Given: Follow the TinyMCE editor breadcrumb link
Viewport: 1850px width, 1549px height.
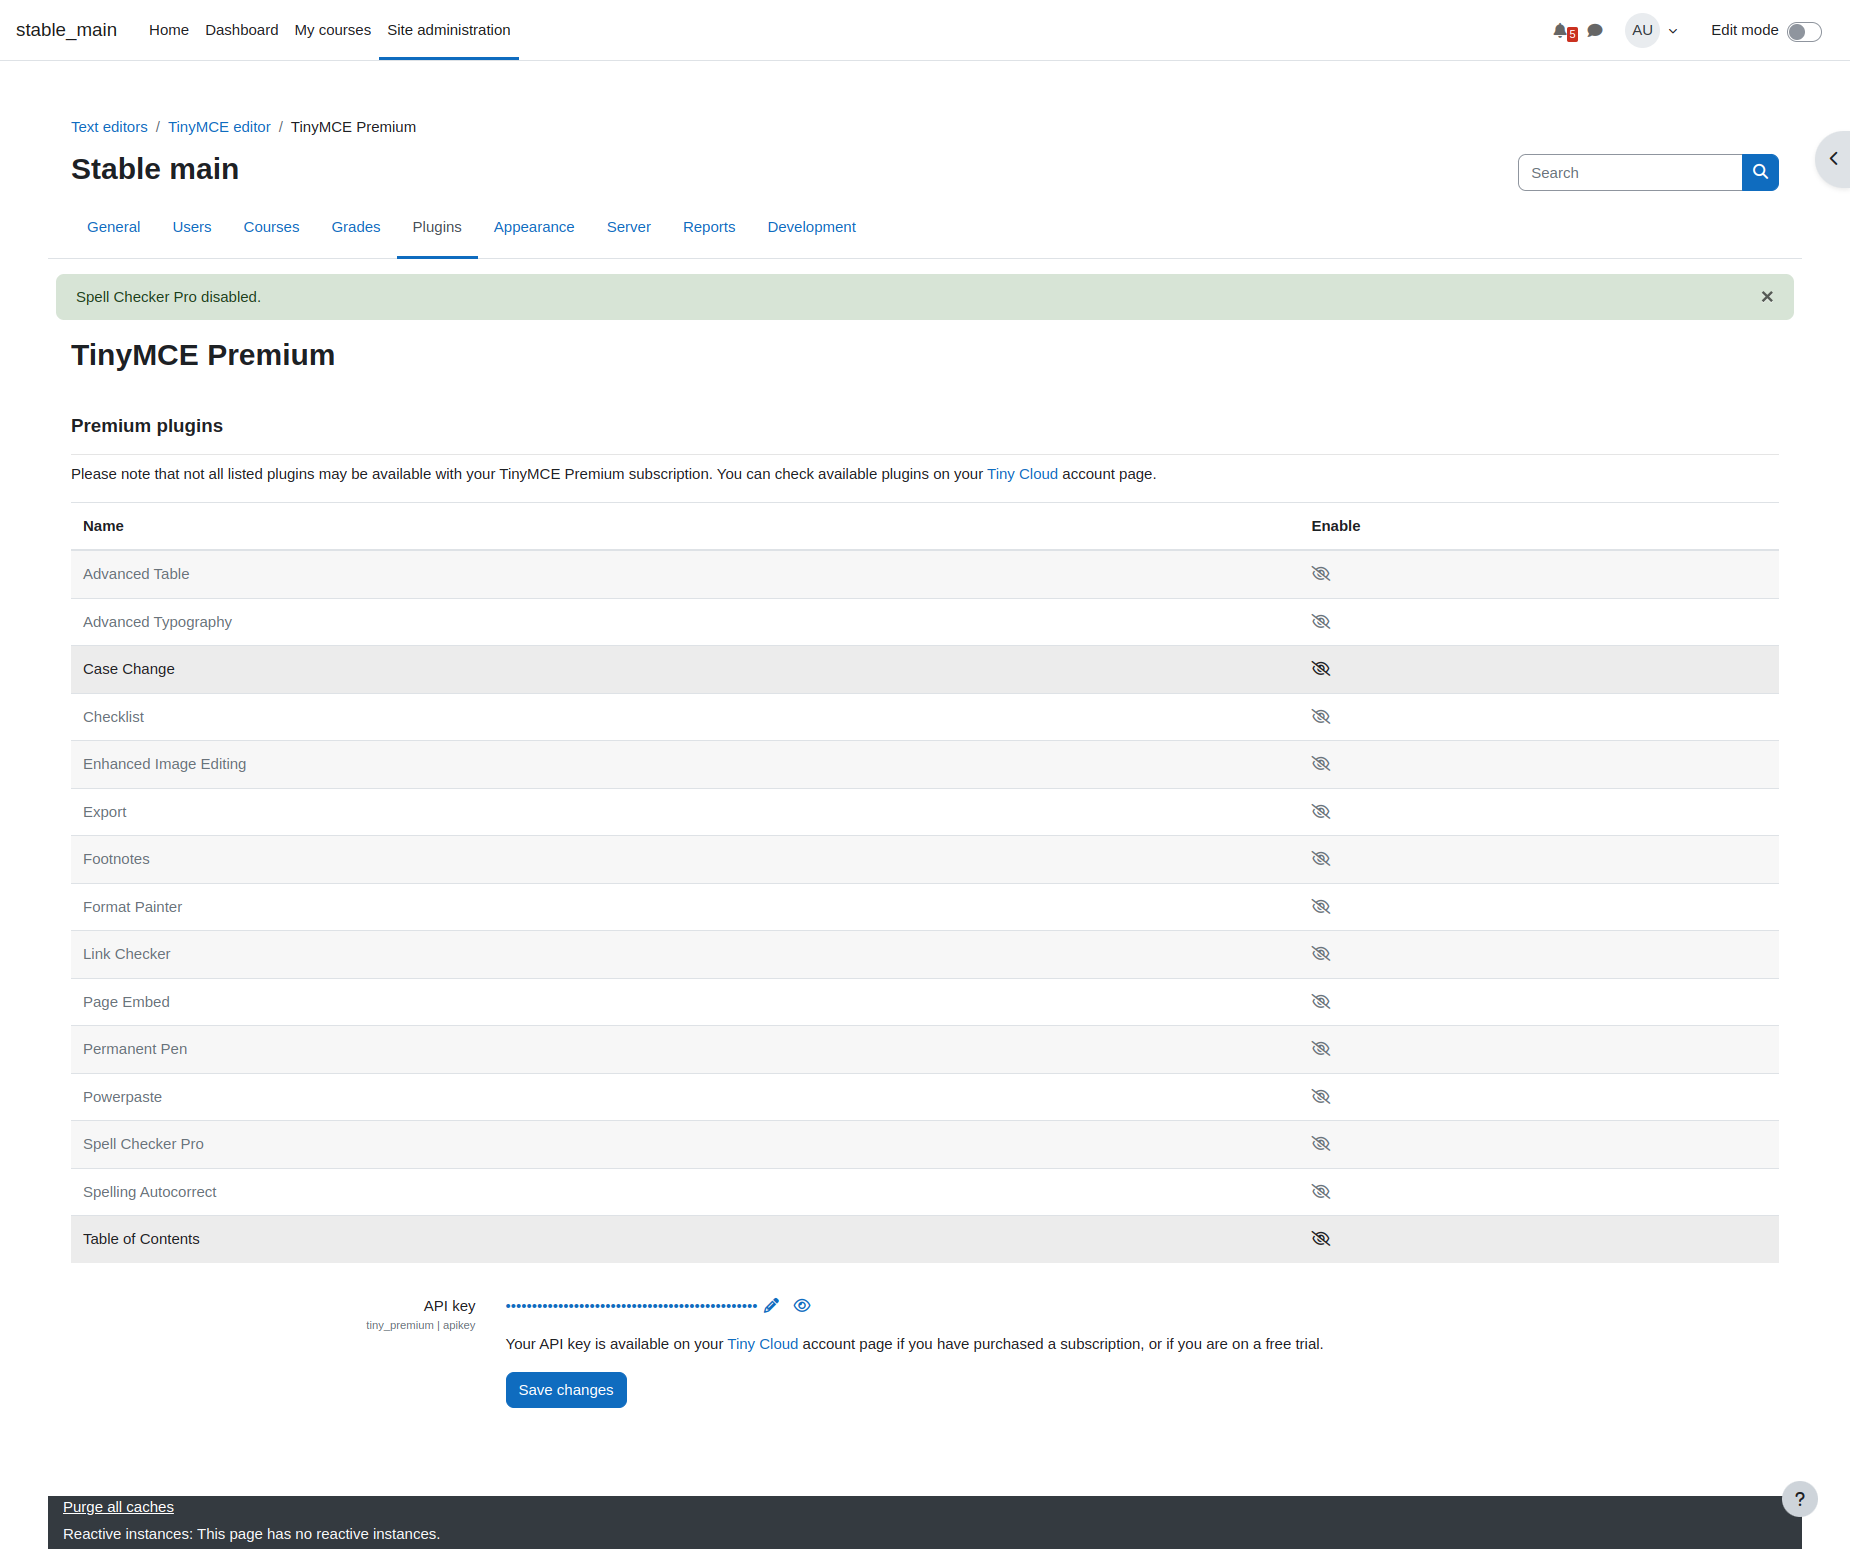Looking at the screenshot, I should [x=219, y=127].
